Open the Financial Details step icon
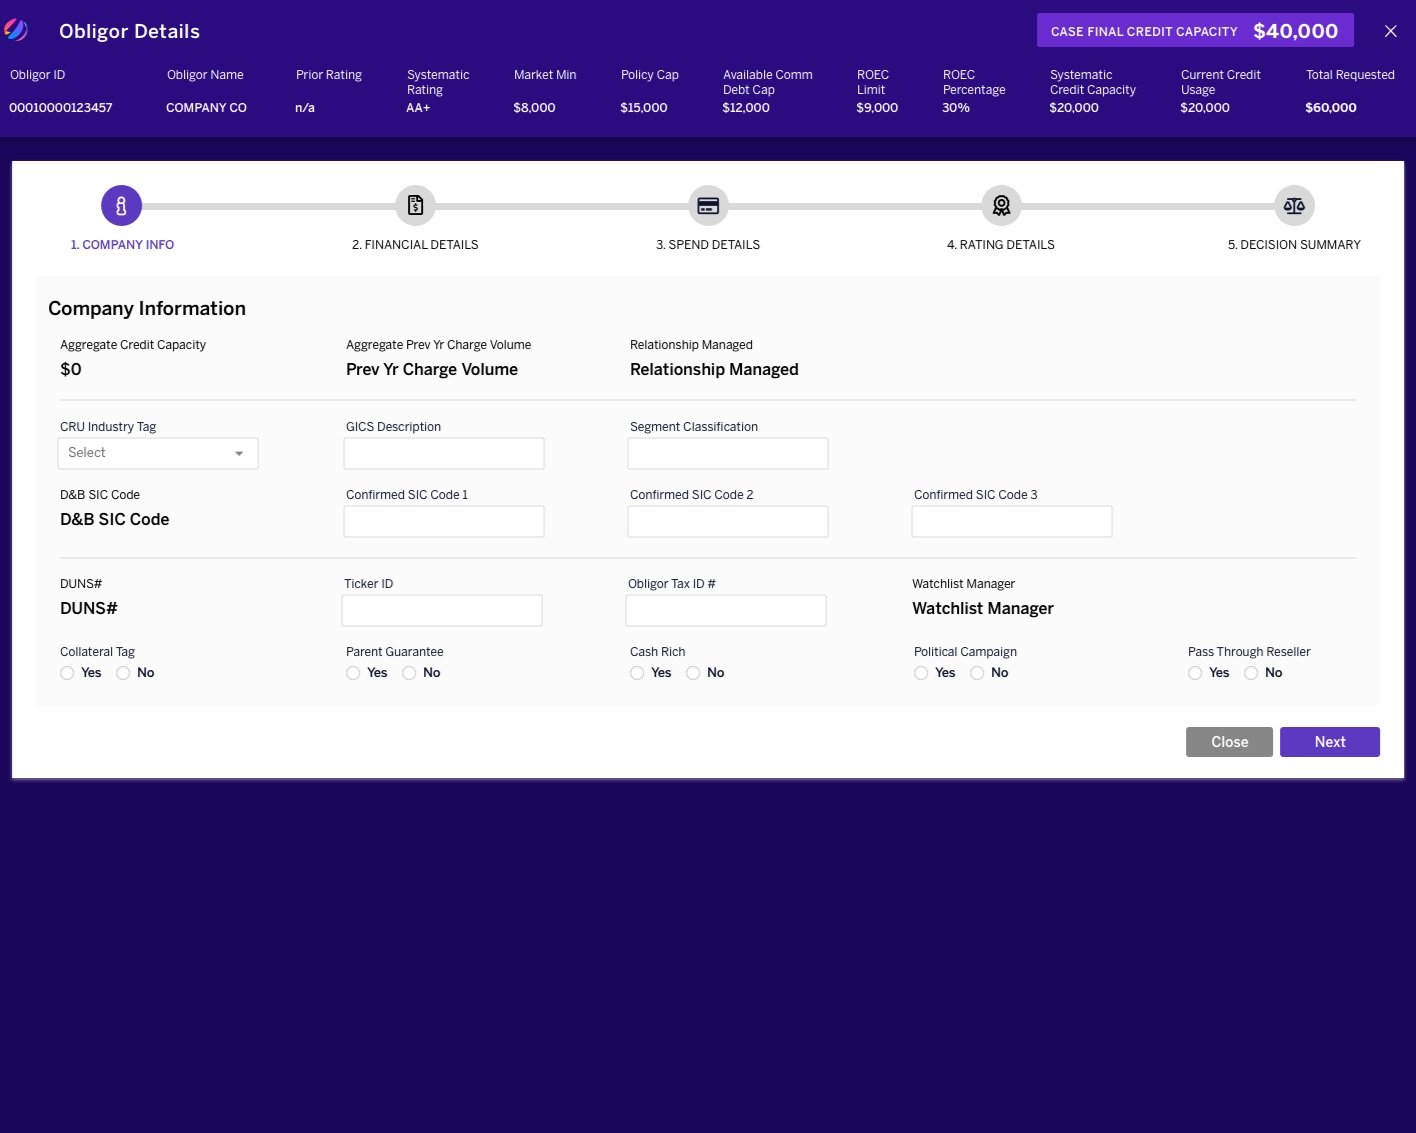 (415, 206)
